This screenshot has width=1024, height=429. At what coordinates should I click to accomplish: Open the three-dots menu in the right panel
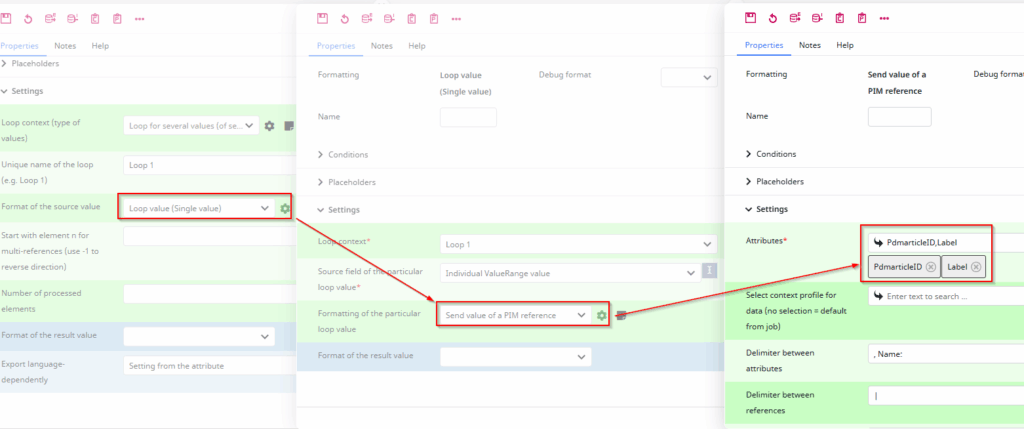tap(884, 18)
